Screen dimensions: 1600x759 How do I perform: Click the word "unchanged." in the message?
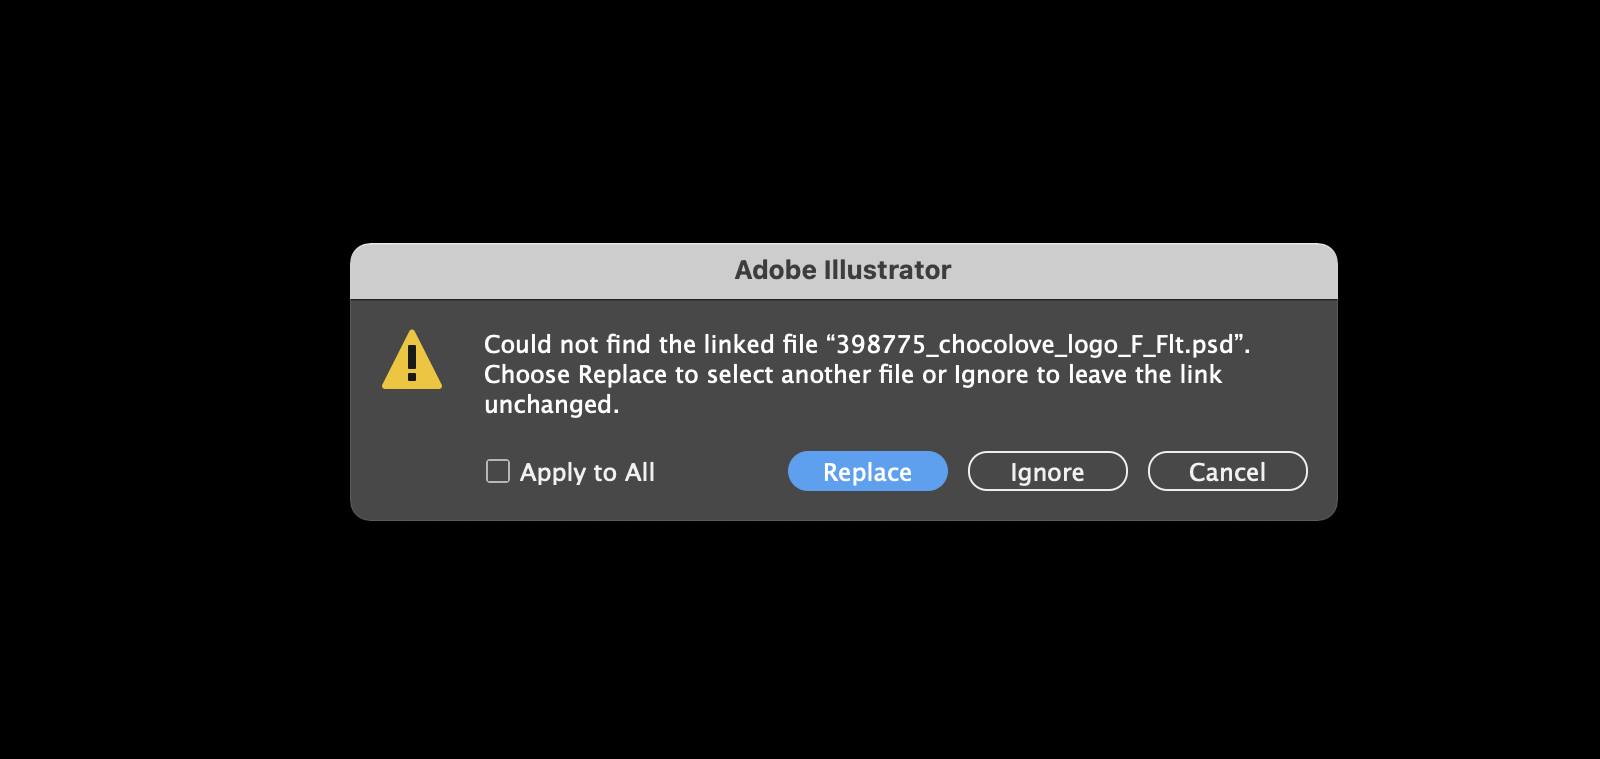tap(551, 404)
